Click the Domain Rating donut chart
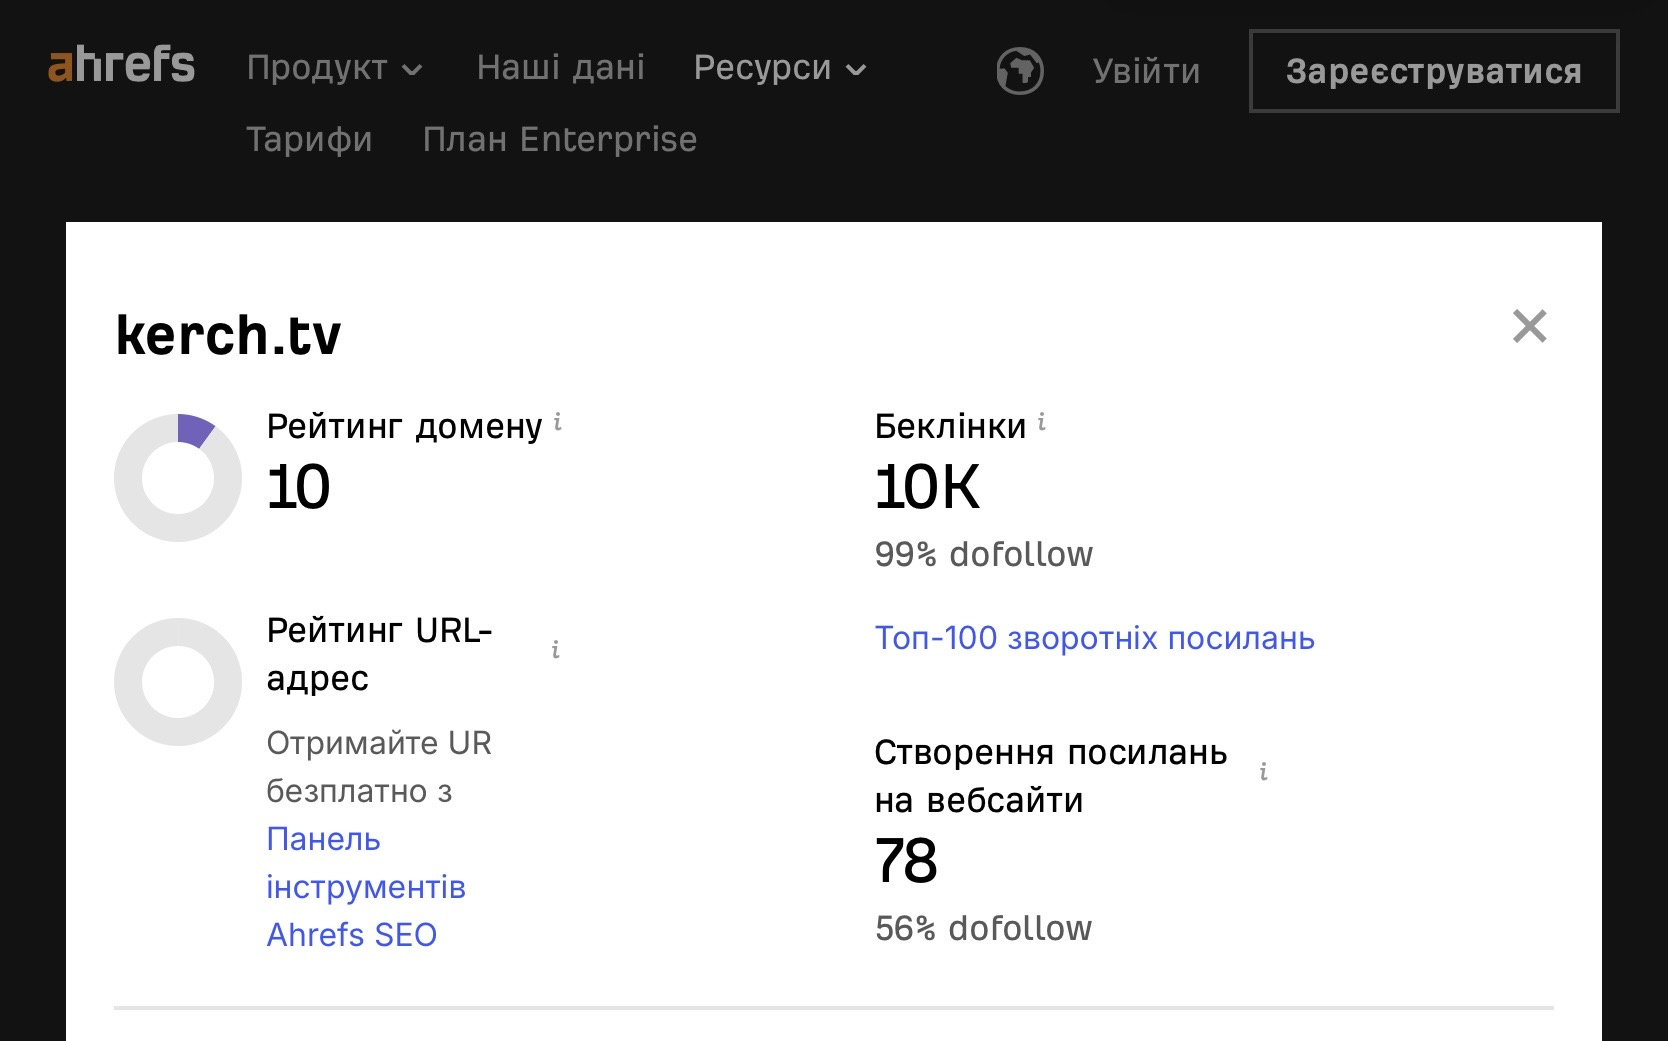Viewport: 1668px width, 1041px height. coord(178,478)
